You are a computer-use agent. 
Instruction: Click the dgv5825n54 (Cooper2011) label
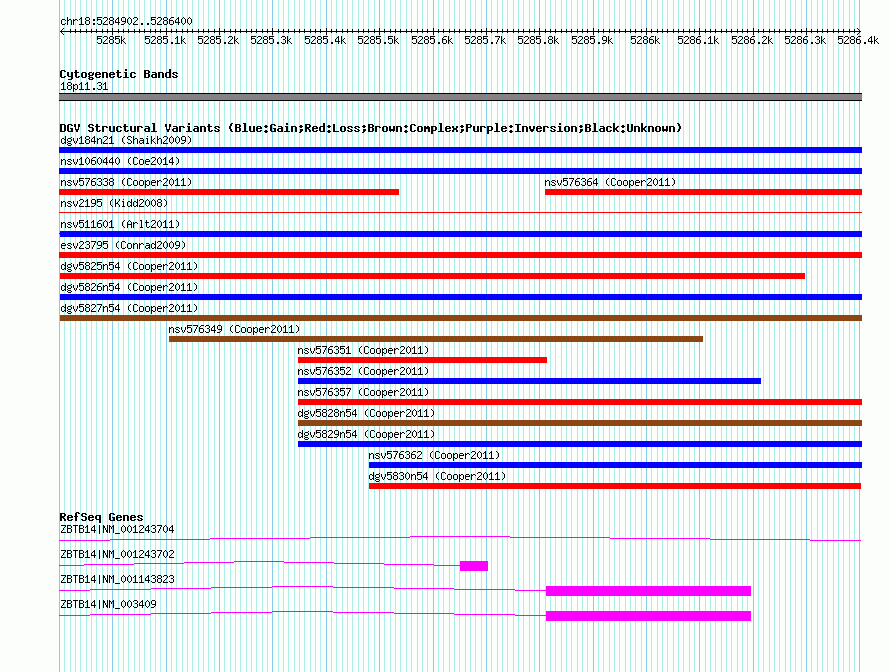[129, 266]
